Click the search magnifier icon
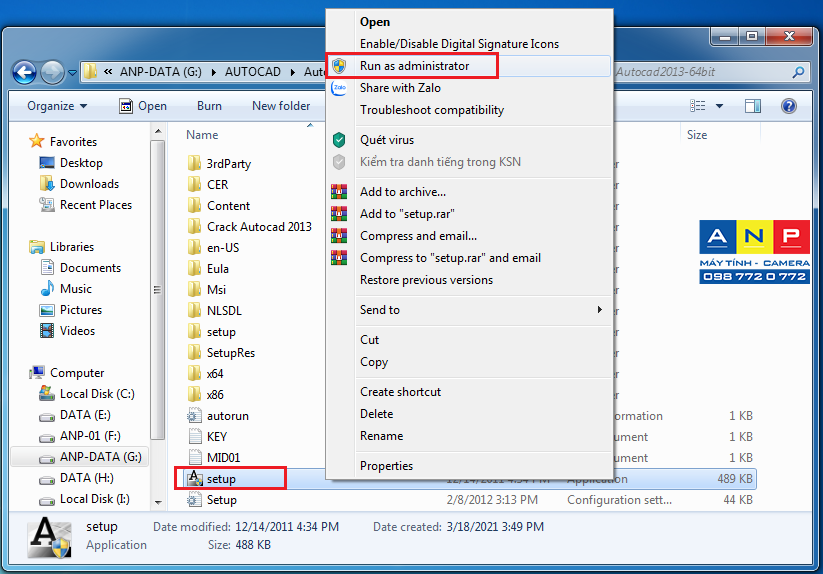This screenshot has height=574, width=823. 798,72
